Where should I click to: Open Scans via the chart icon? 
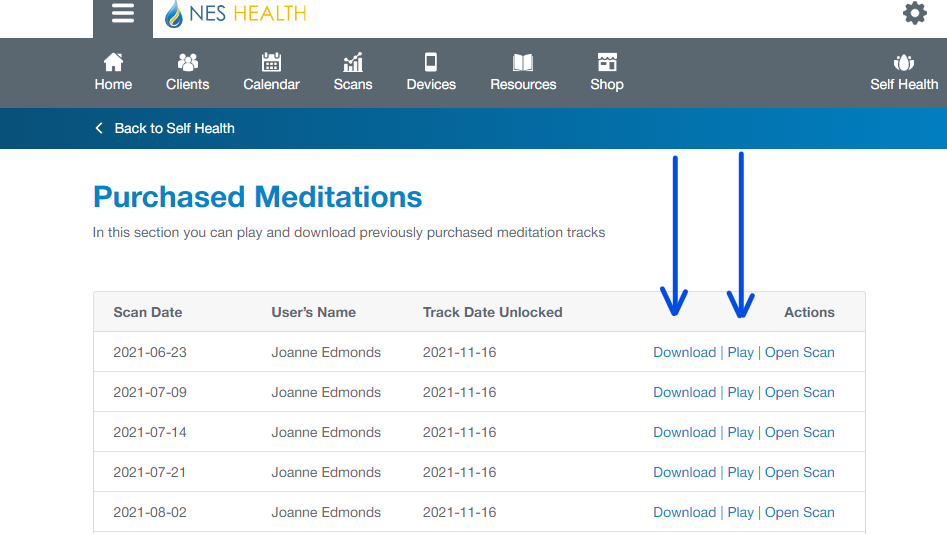353,63
